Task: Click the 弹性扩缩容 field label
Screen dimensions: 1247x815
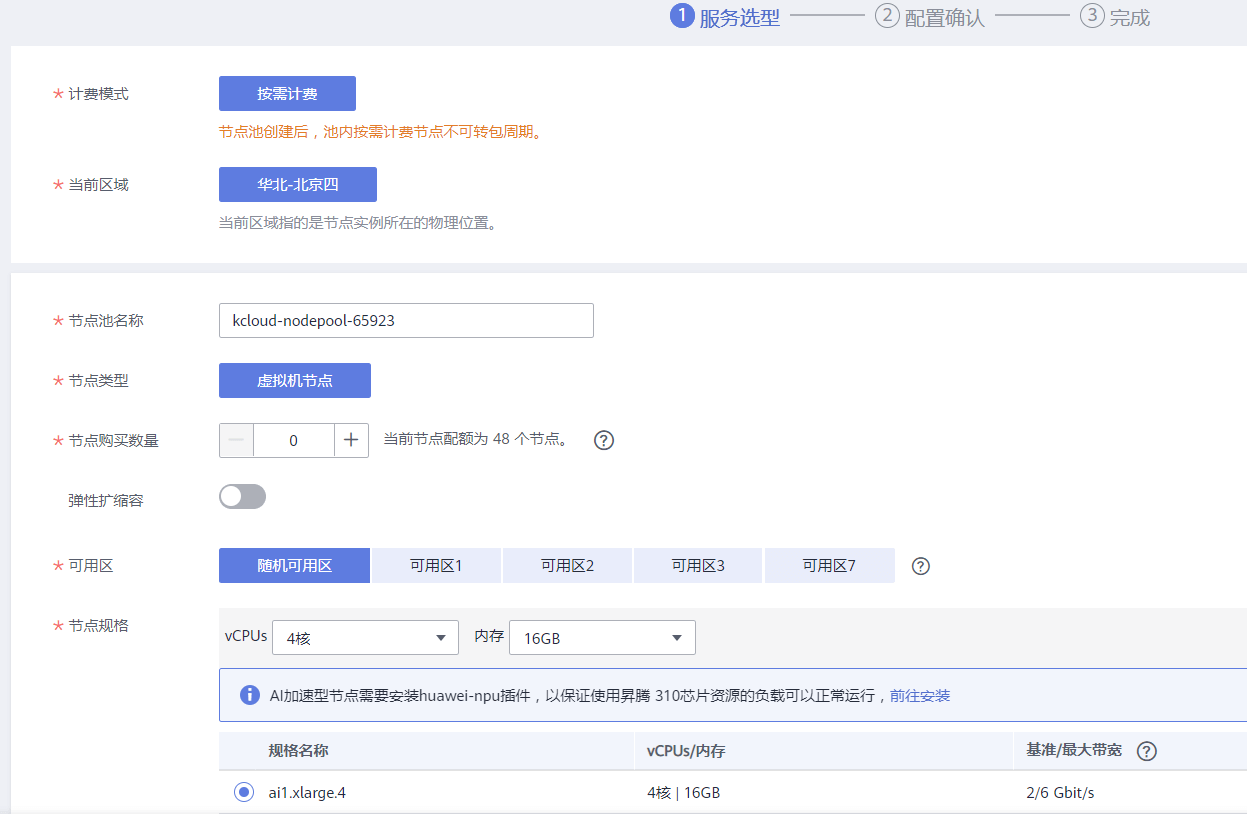Action: (106, 500)
